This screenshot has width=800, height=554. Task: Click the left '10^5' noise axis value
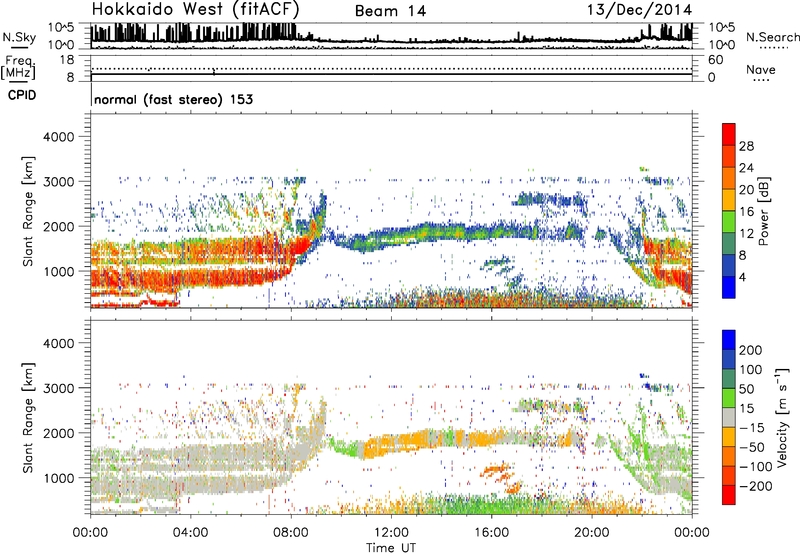[x=61, y=27]
